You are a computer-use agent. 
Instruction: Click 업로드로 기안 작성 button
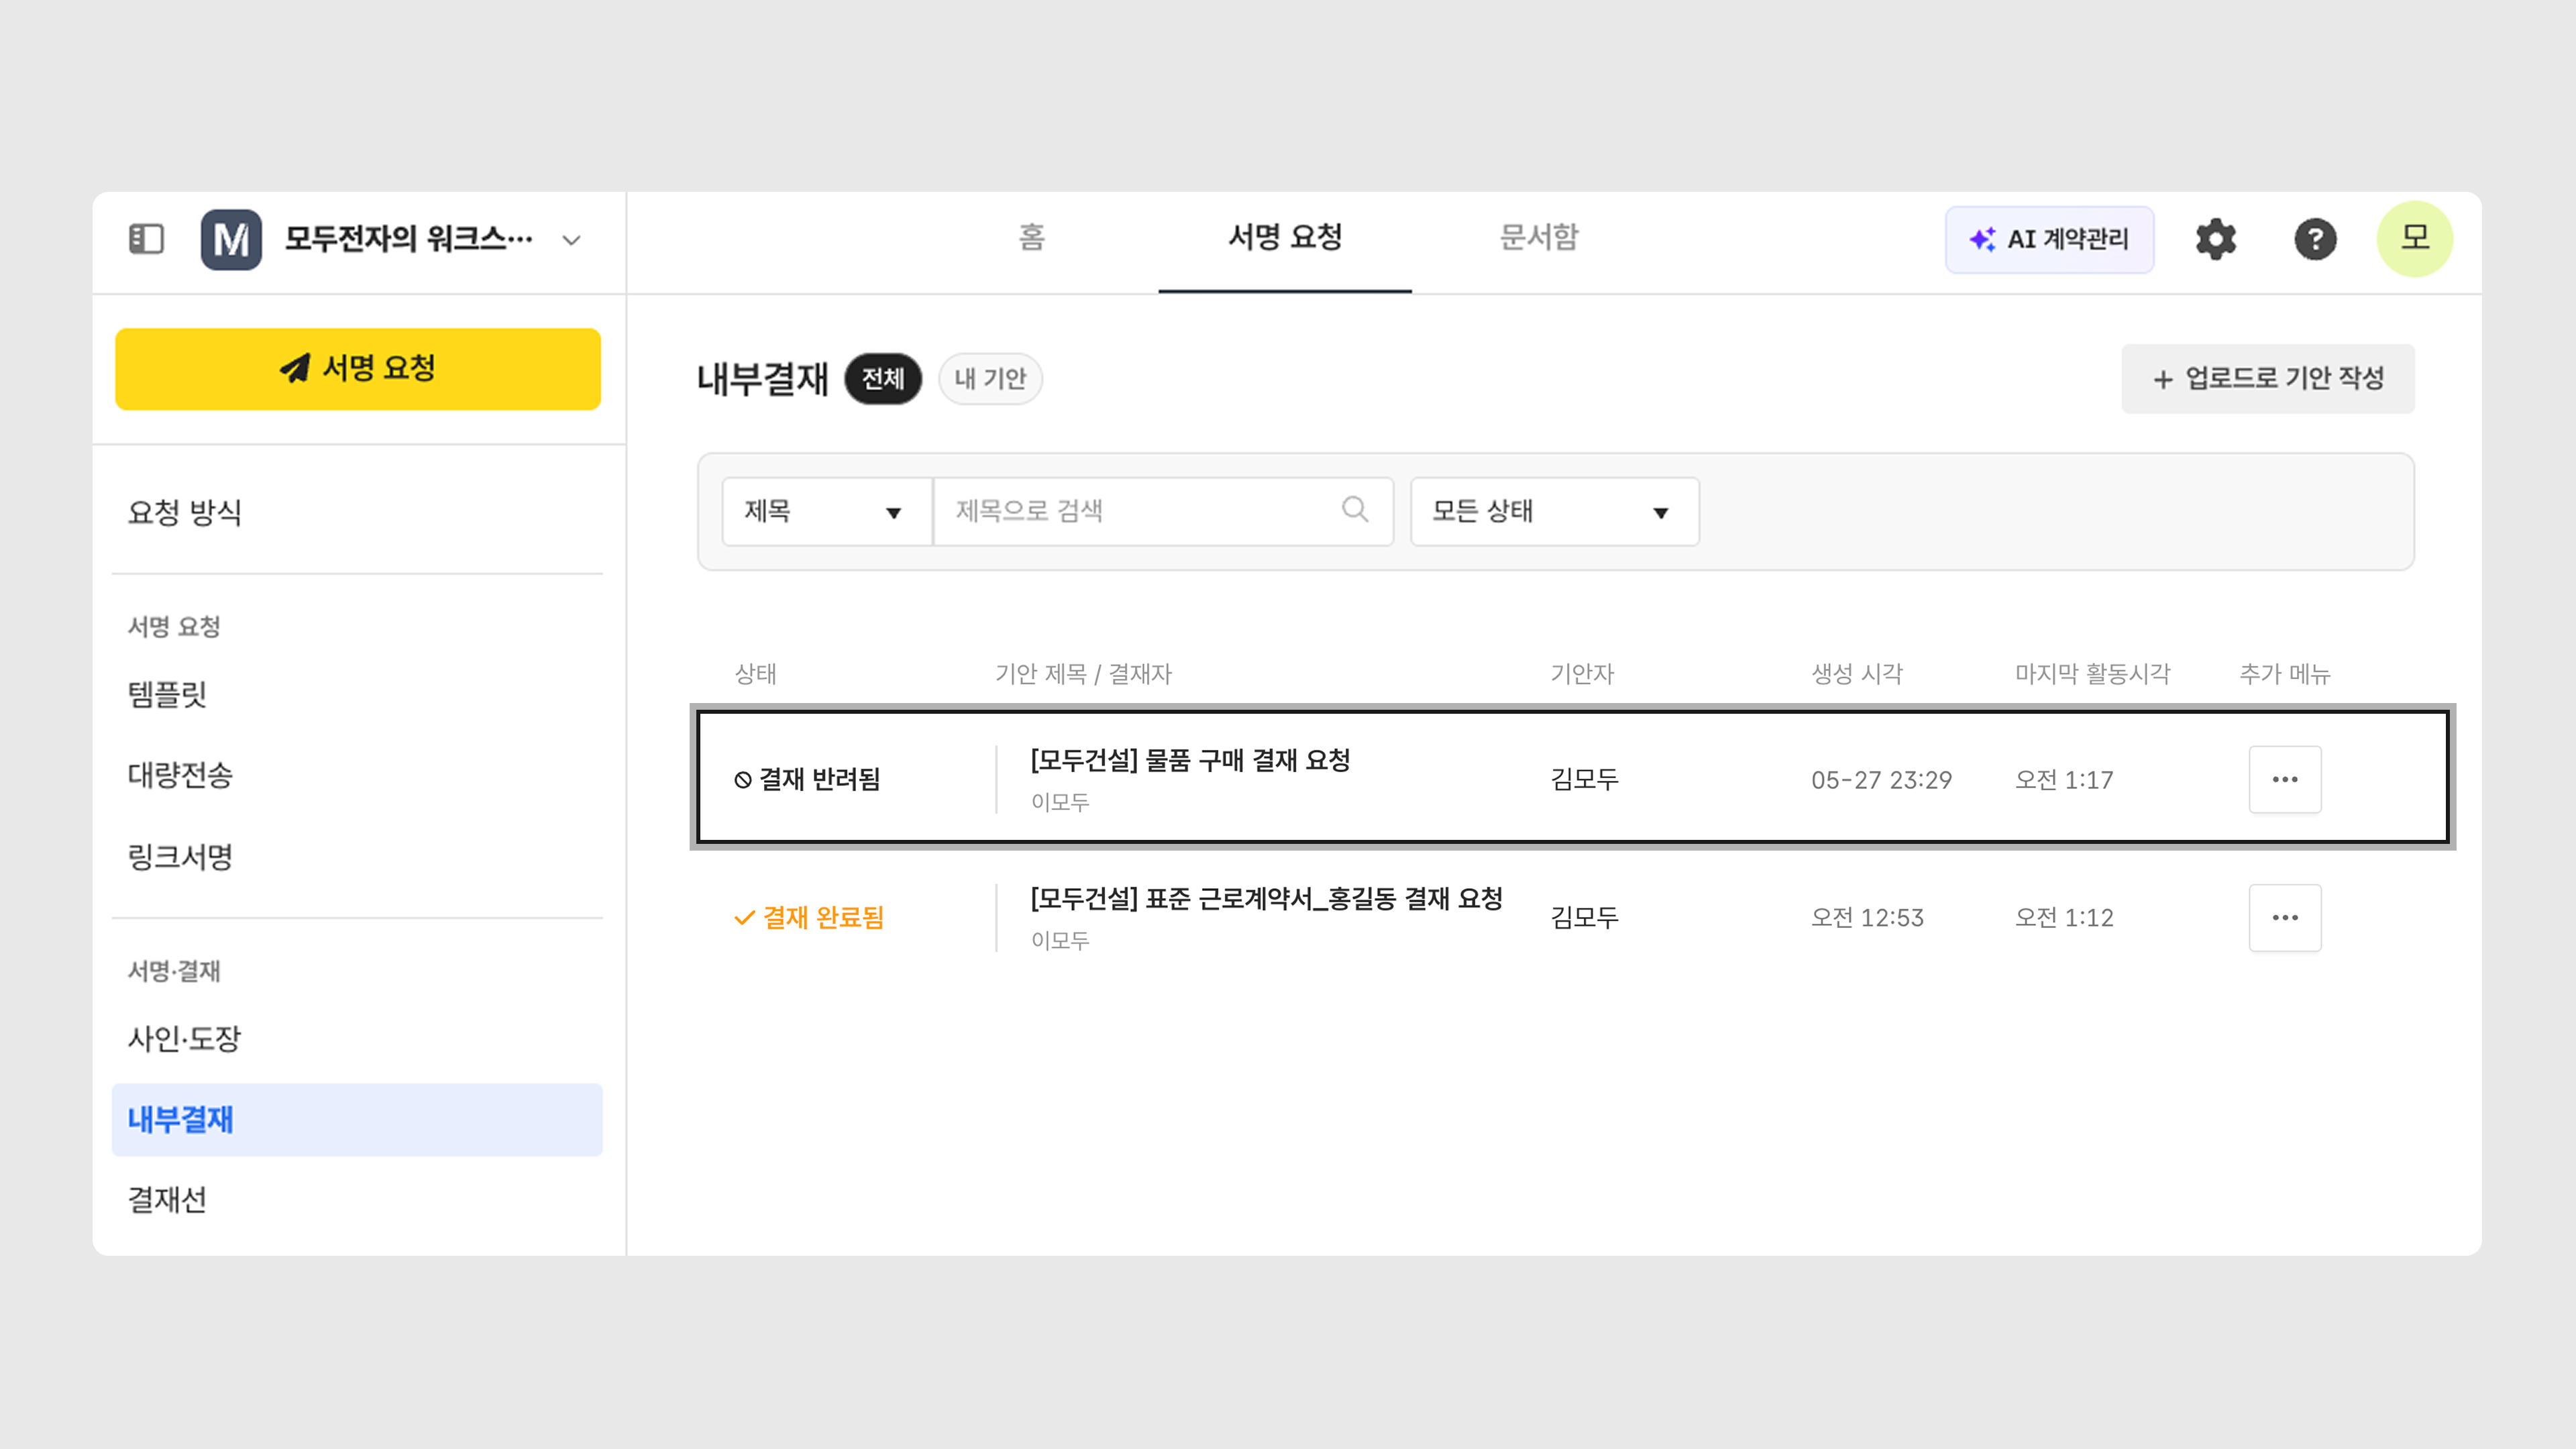coord(2267,379)
